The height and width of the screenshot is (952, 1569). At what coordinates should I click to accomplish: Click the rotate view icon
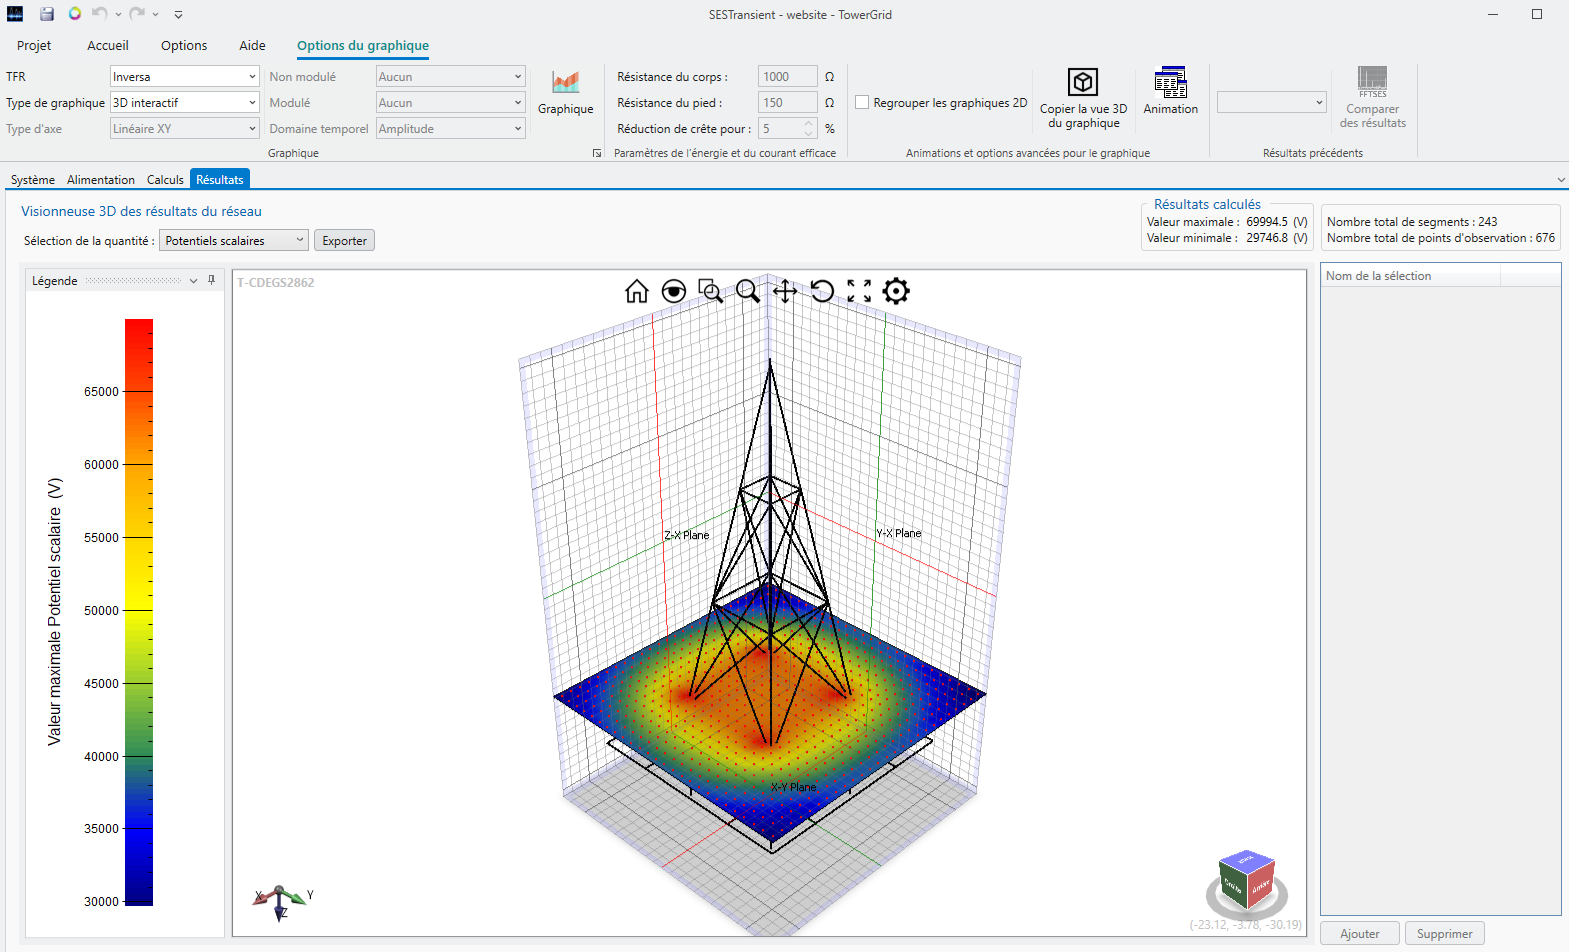(822, 291)
